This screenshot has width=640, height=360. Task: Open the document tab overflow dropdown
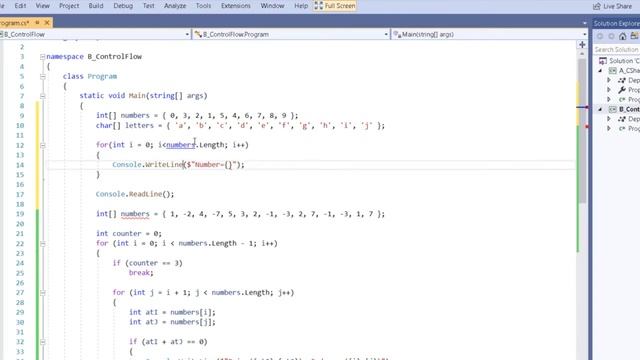click(x=584, y=23)
